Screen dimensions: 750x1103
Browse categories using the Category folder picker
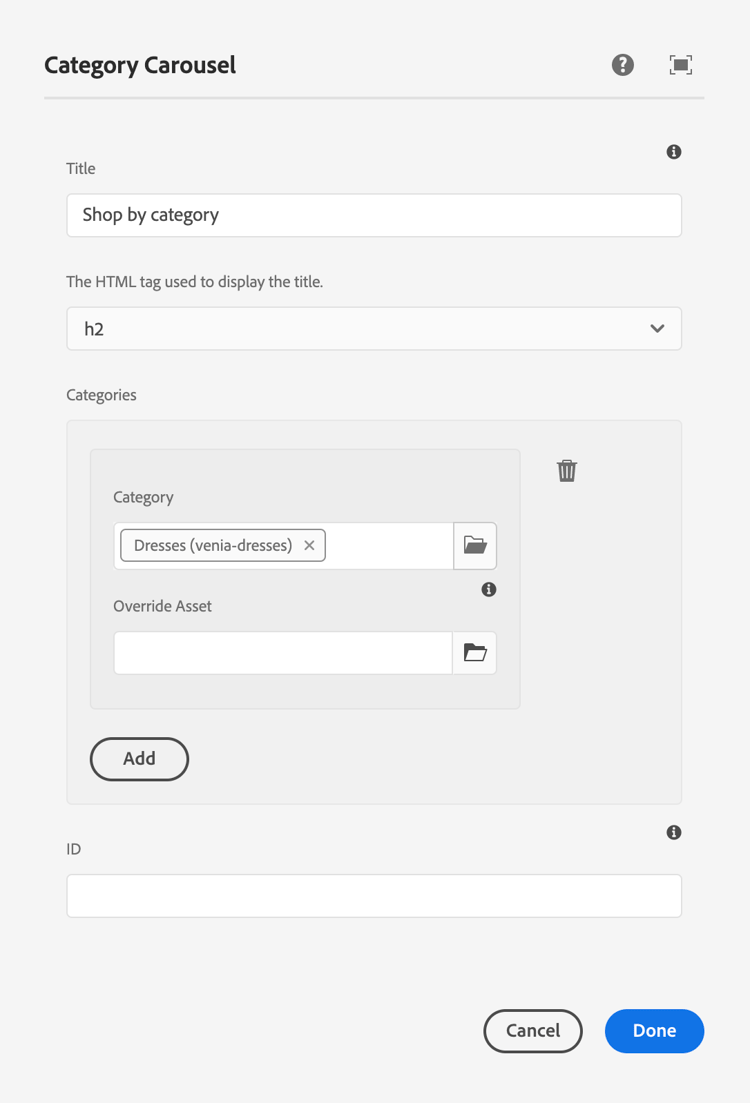click(x=475, y=545)
